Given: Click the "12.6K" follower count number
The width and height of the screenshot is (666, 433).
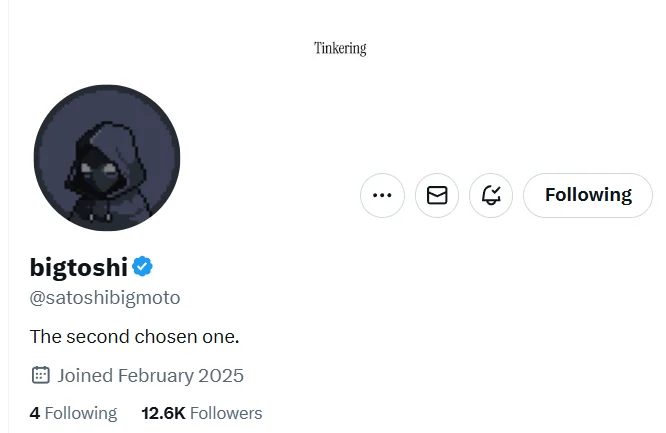Looking at the screenshot, I should (163, 413).
